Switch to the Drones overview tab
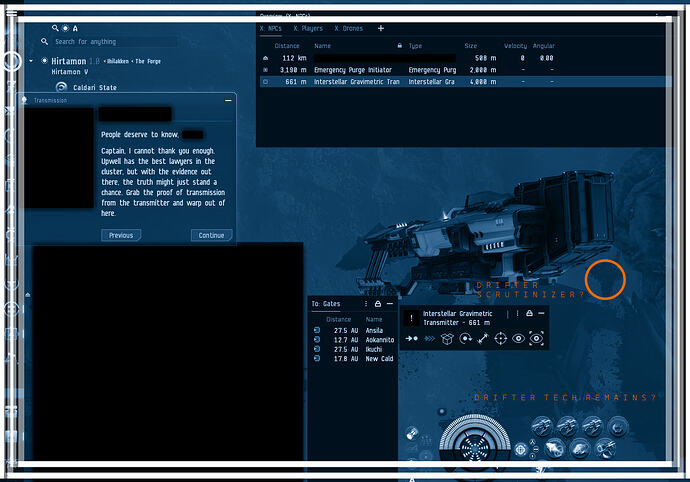 (x=349, y=28)
